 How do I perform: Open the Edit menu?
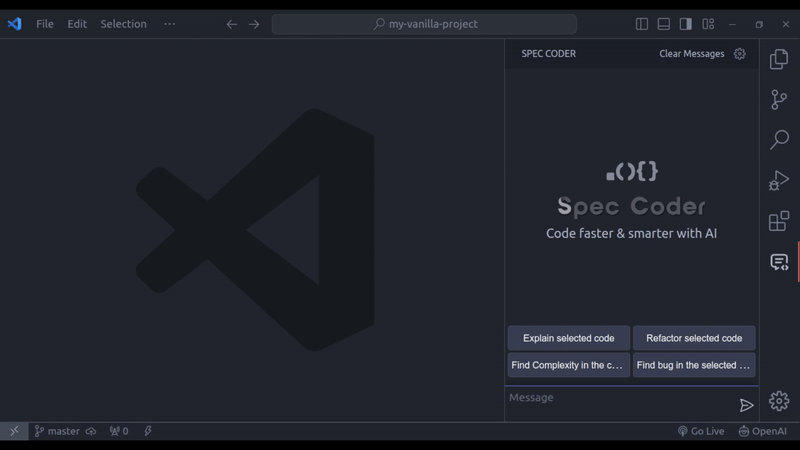point(77,24)
